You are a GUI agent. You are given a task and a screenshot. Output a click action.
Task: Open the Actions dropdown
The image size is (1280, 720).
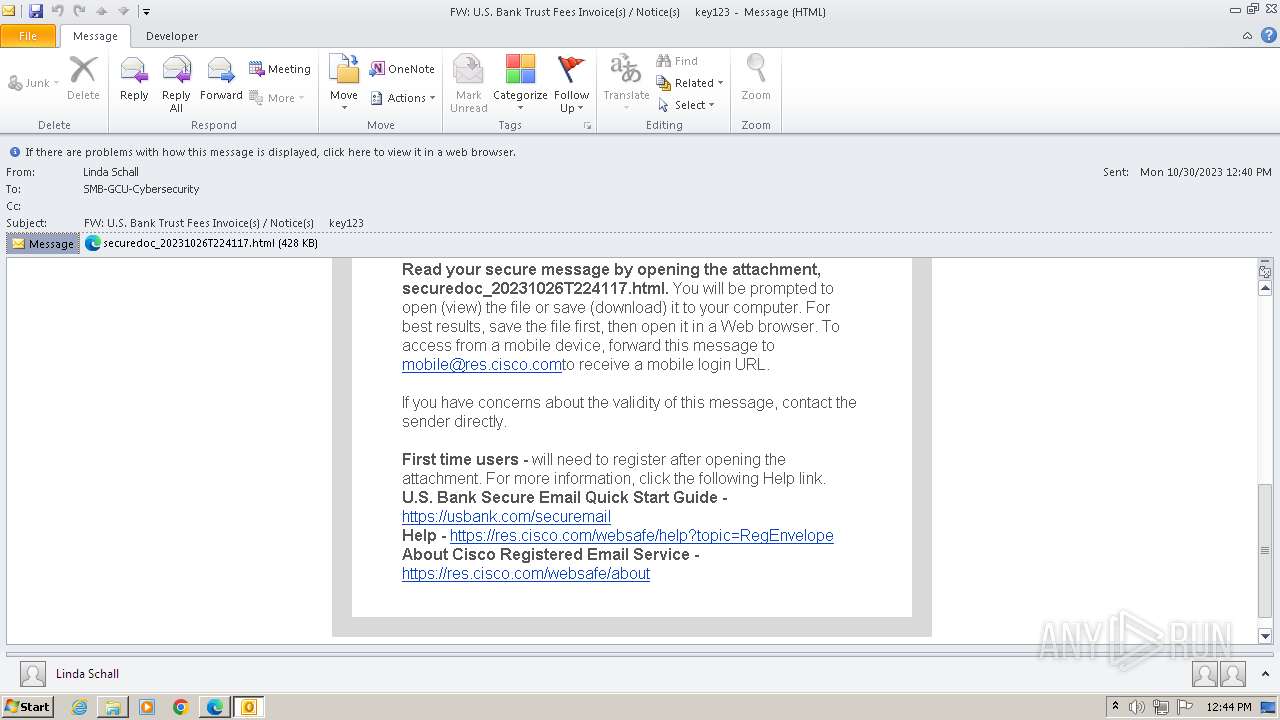point(402,98)
